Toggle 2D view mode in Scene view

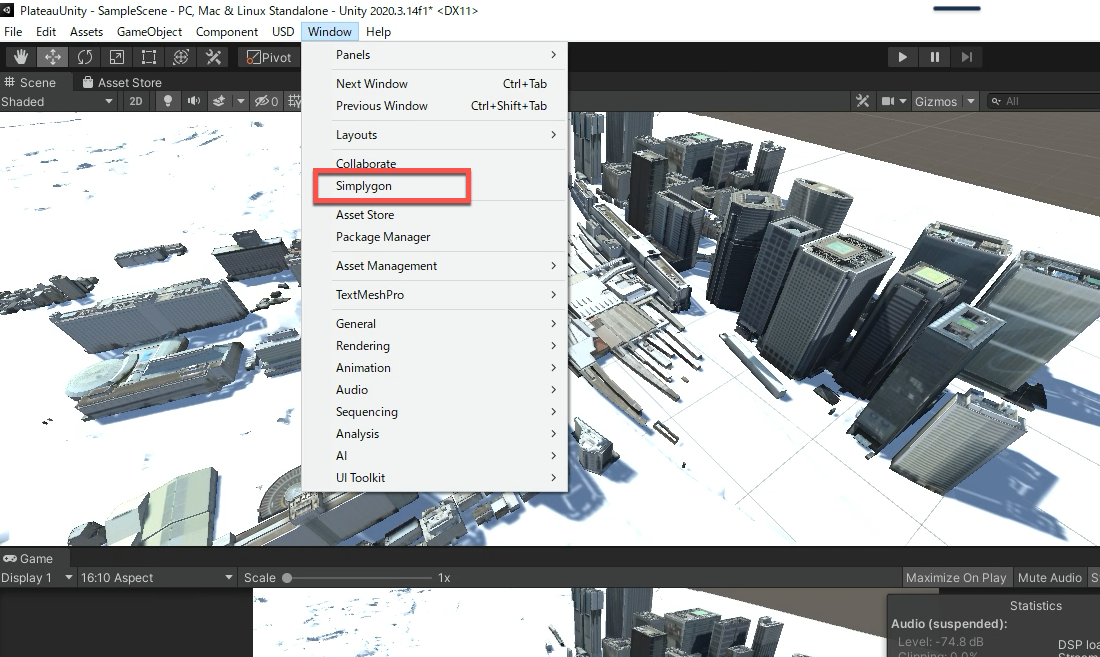pos(137,101)
